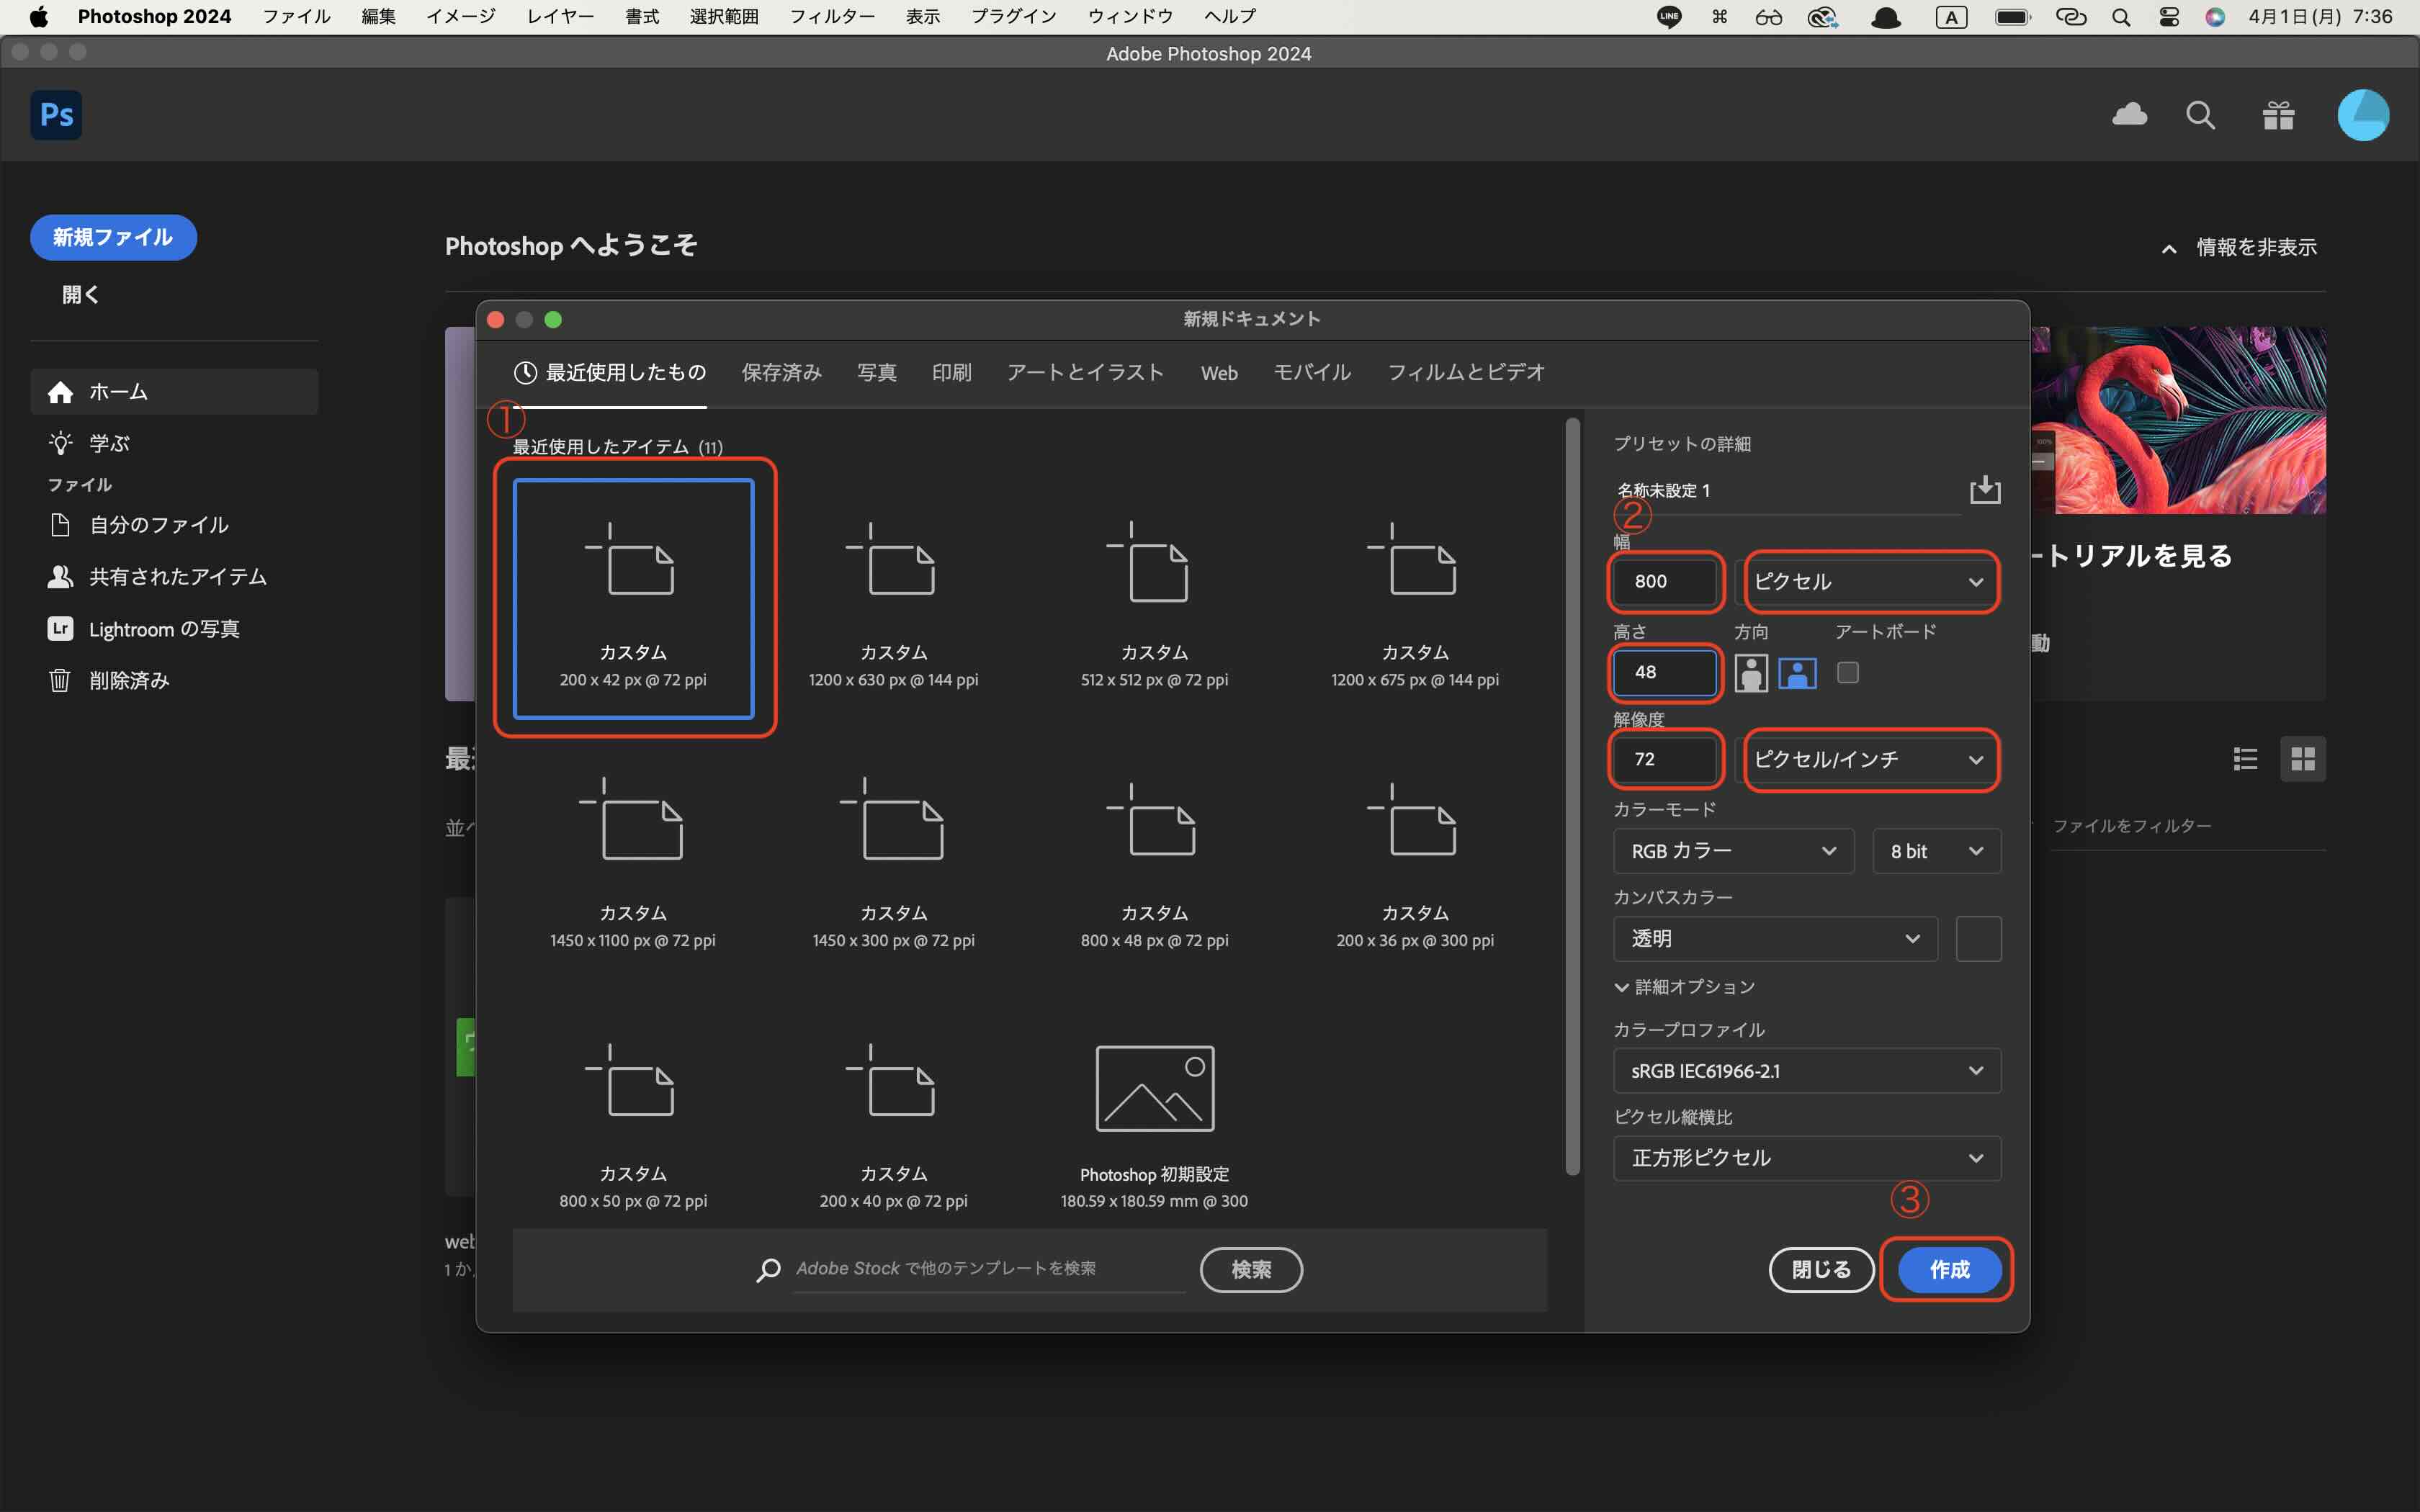The width and height of the screenshot is (2420, 1512).
Task: Switch file list to list view icon
Action: [2245, 759]
